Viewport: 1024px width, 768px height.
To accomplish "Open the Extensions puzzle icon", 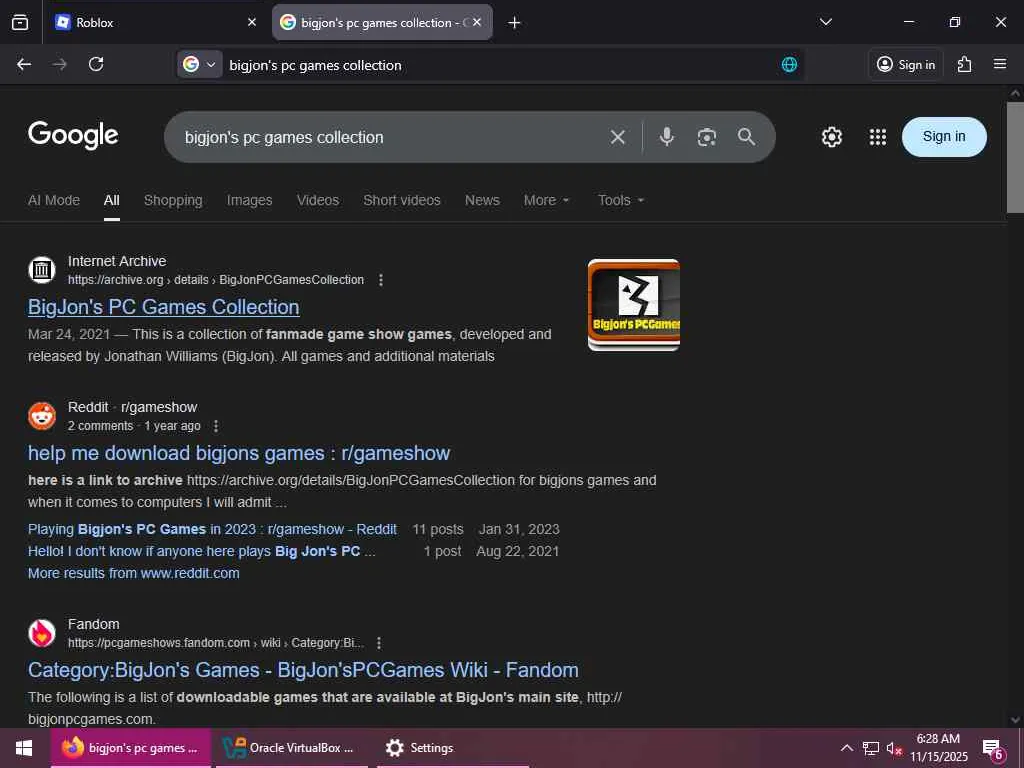I will [x=965, y=64].
